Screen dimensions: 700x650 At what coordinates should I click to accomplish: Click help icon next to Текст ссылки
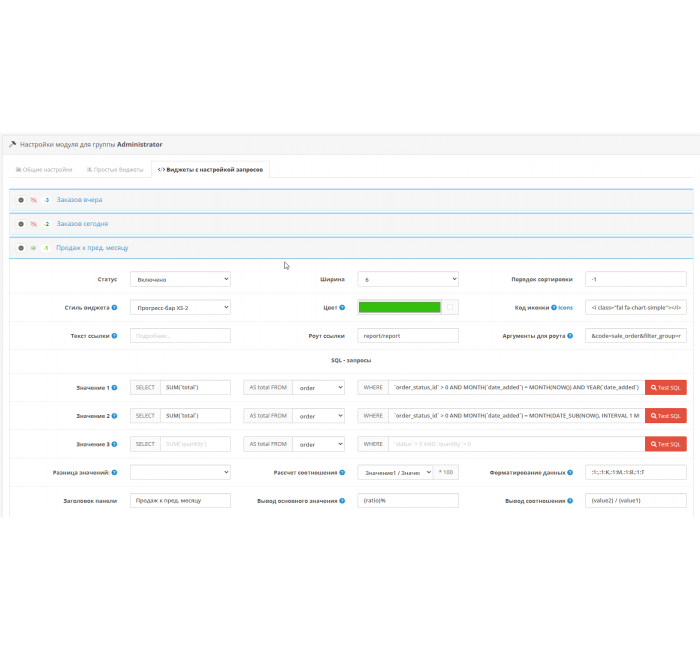pos(114,336)
